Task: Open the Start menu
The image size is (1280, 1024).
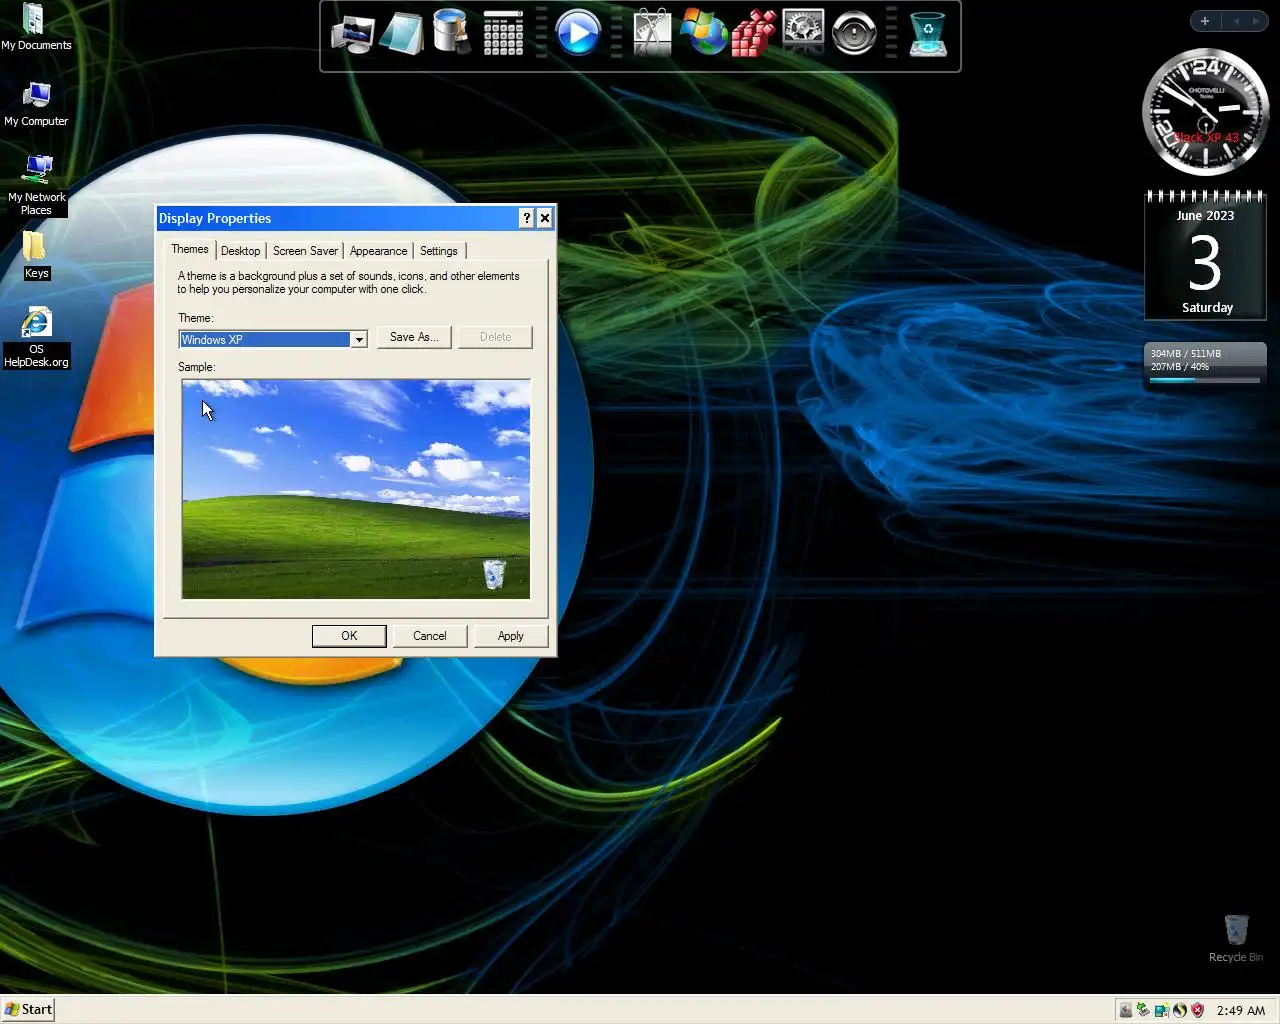Action: tap(28, 1009)
